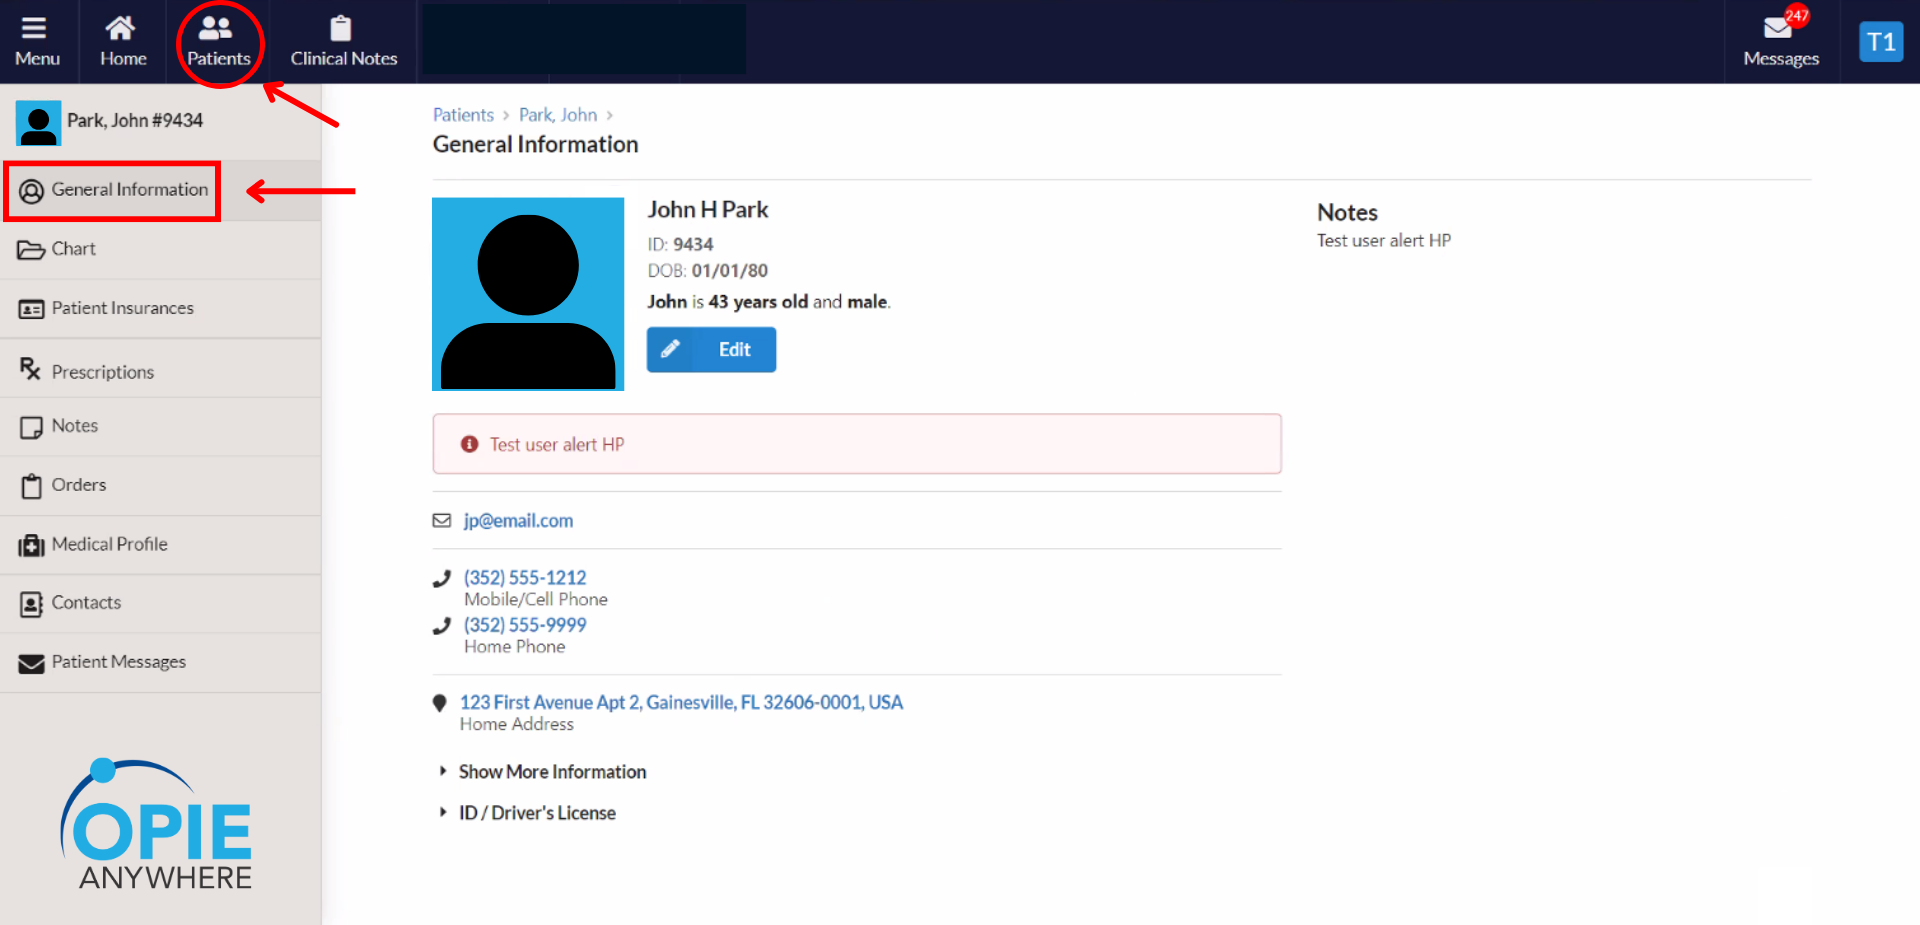Open the jp@email.com email link
Image resolution: width=1920 pixels, height=925 pixels.
pyautogui.click(x=518, y=520)
